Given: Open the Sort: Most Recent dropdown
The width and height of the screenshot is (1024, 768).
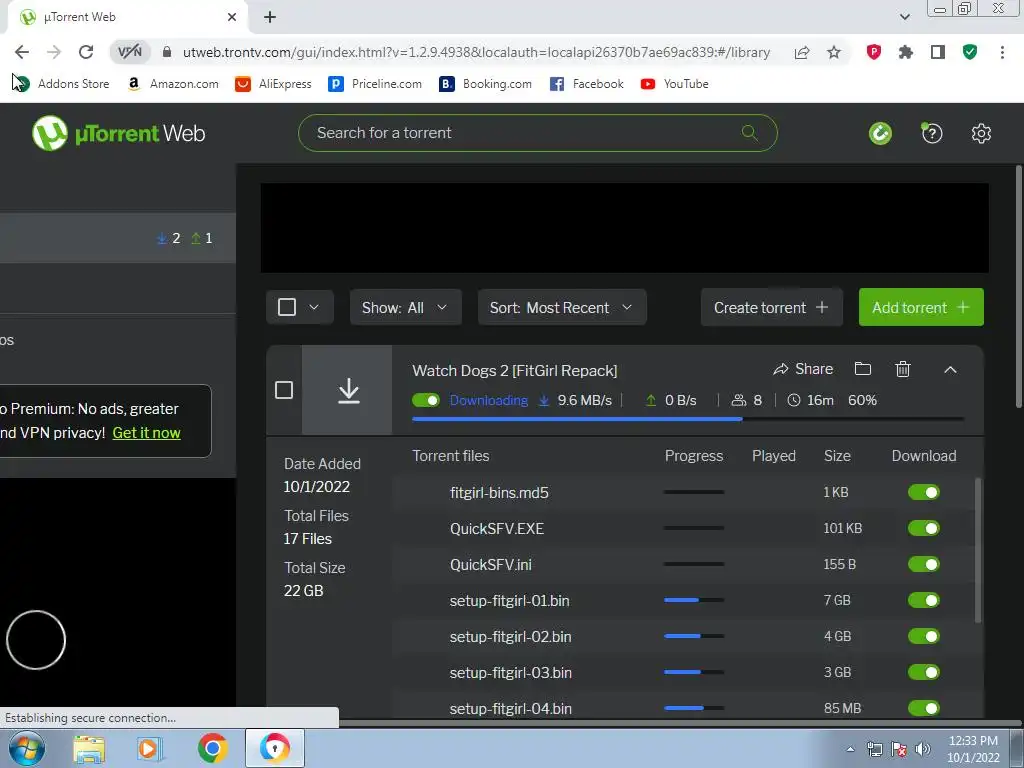Looking at the screenshot, I should [x=562, y=307].
